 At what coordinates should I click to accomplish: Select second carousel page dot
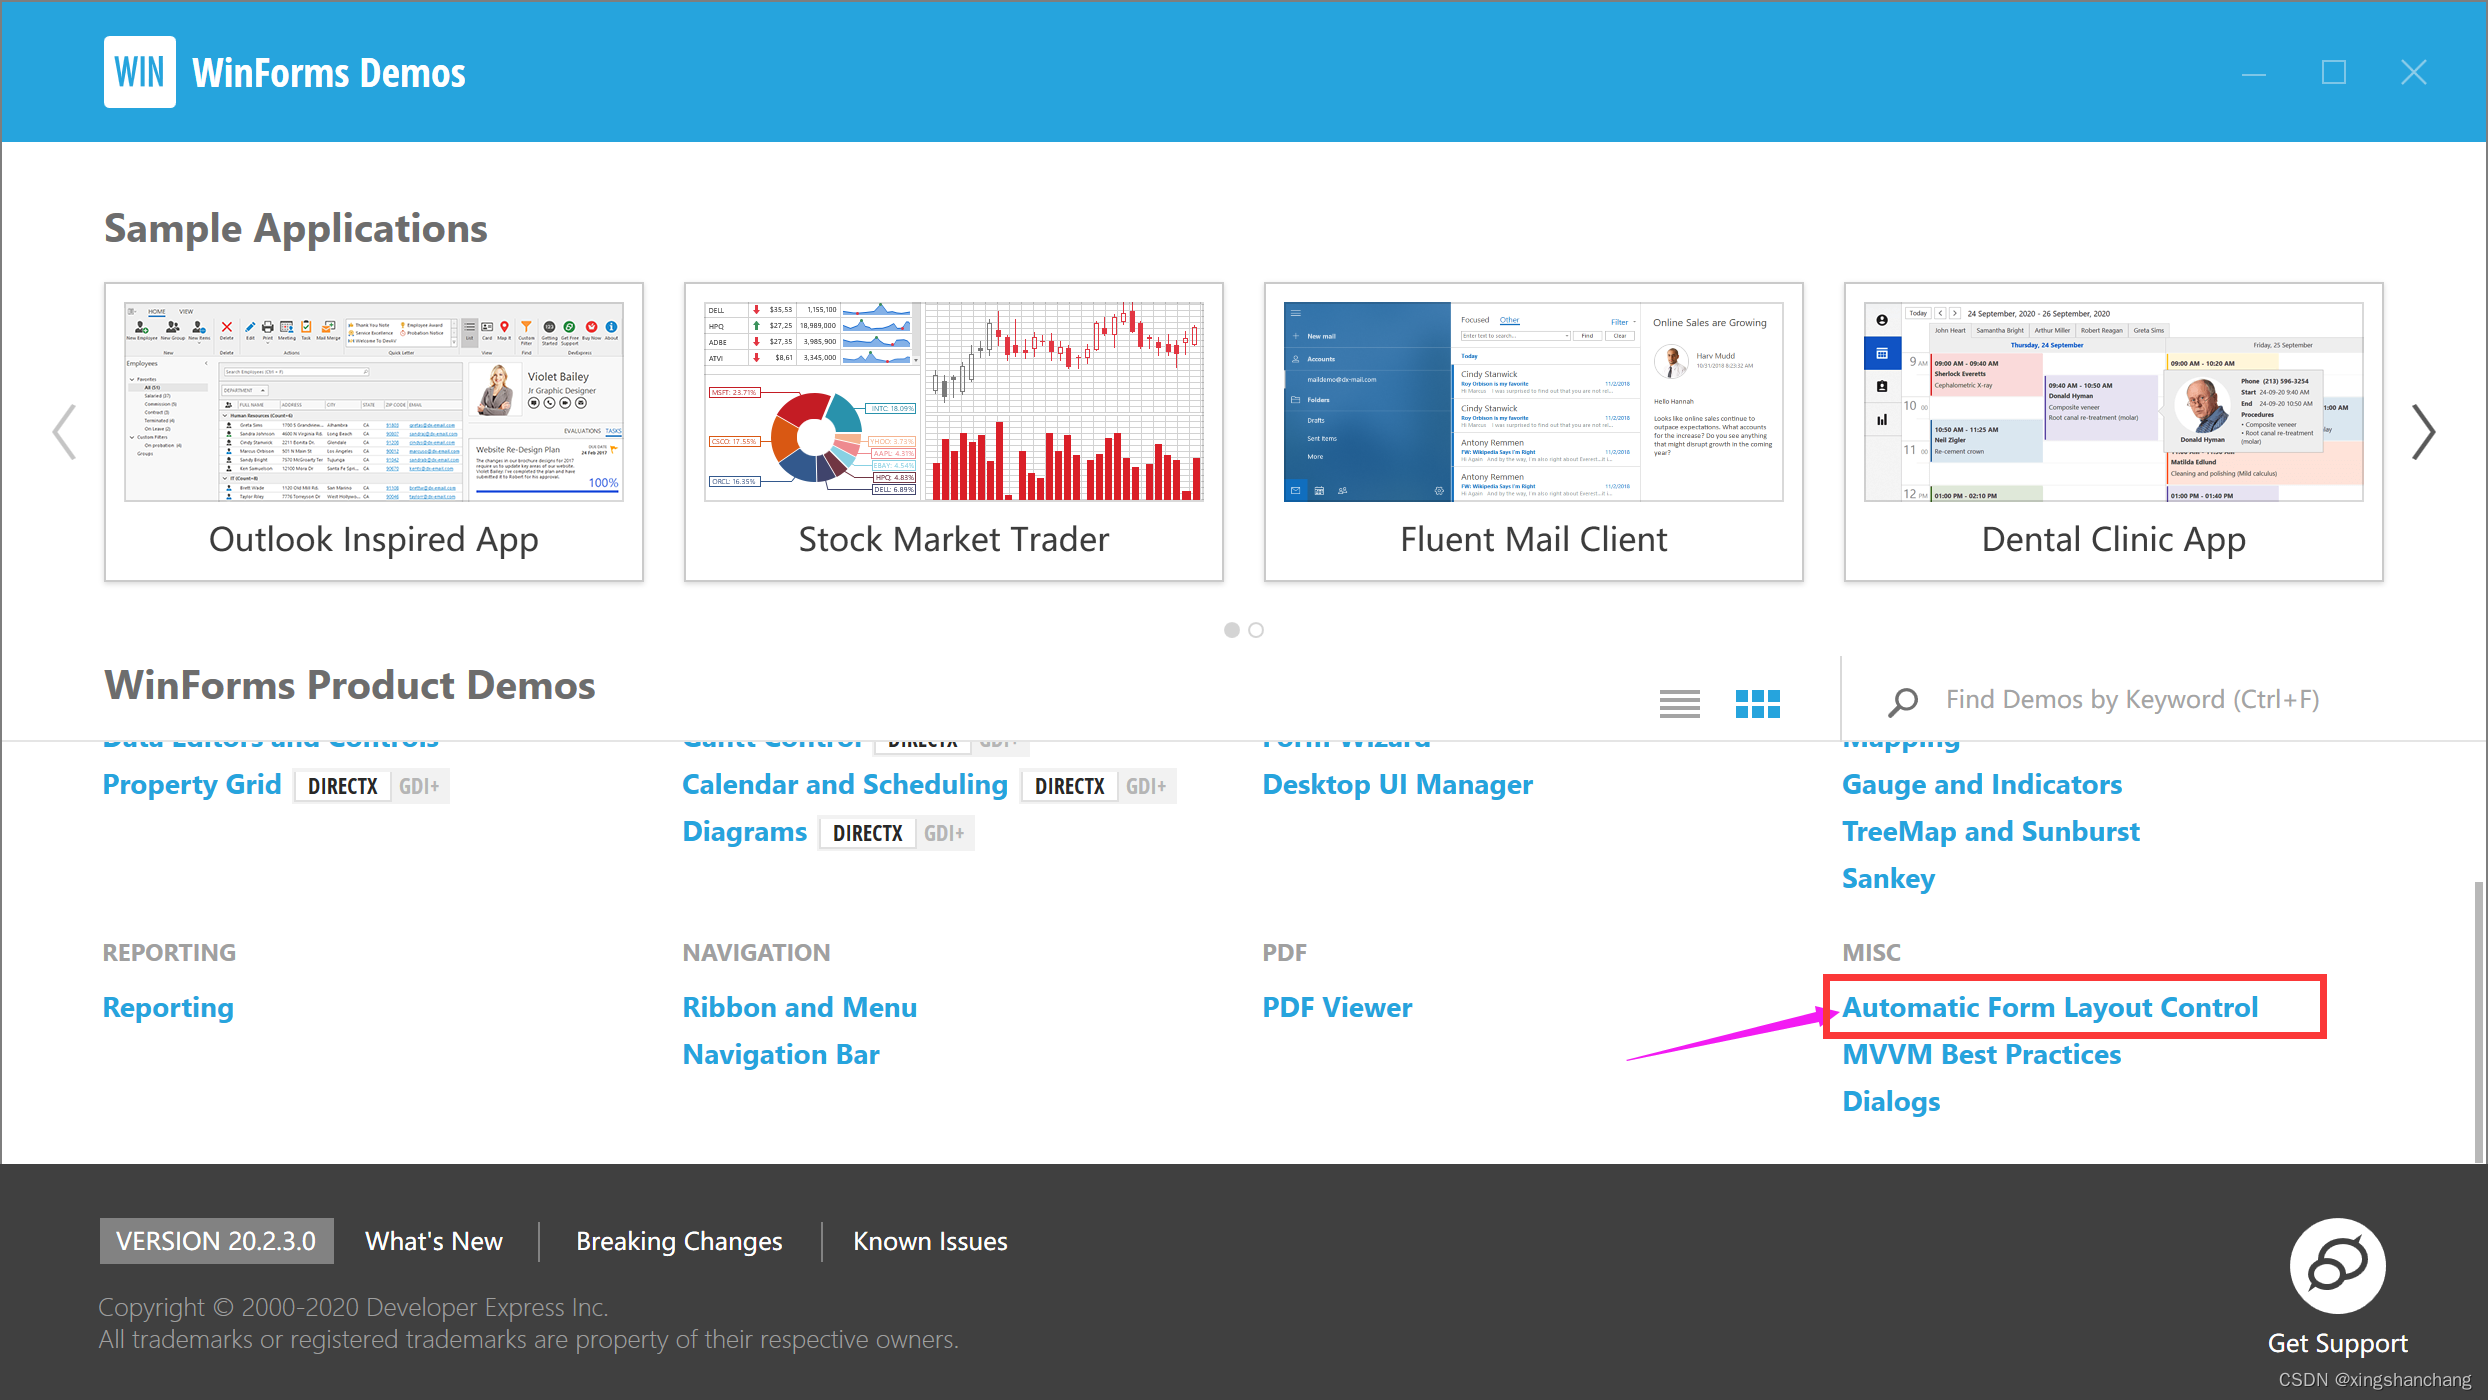(1256, 630)
